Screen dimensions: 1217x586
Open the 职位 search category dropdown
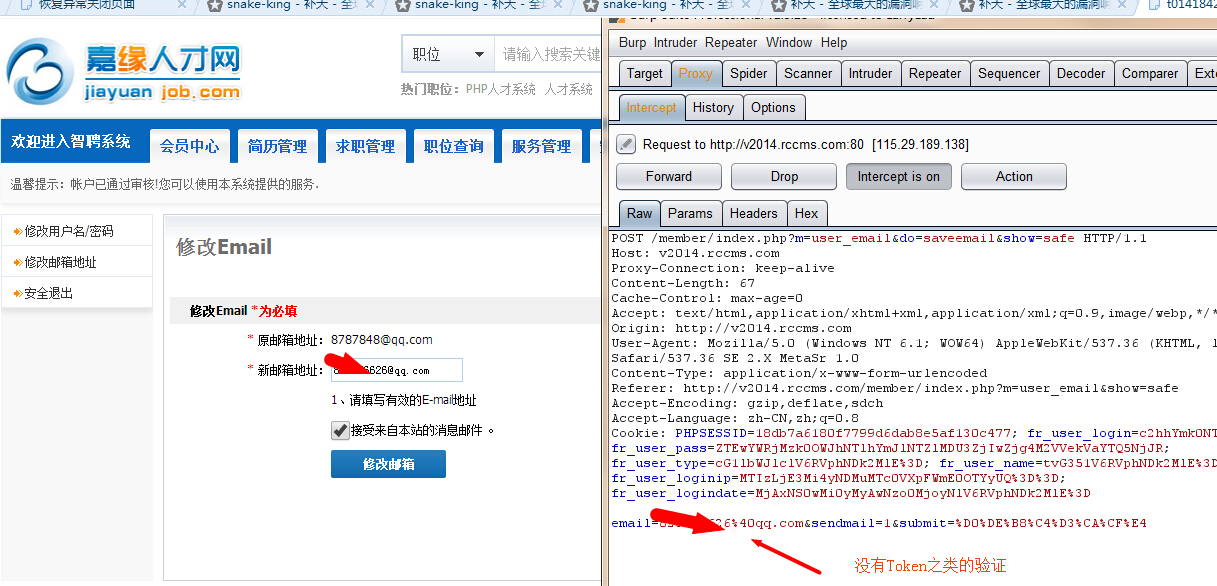click(x=448, y=54)
